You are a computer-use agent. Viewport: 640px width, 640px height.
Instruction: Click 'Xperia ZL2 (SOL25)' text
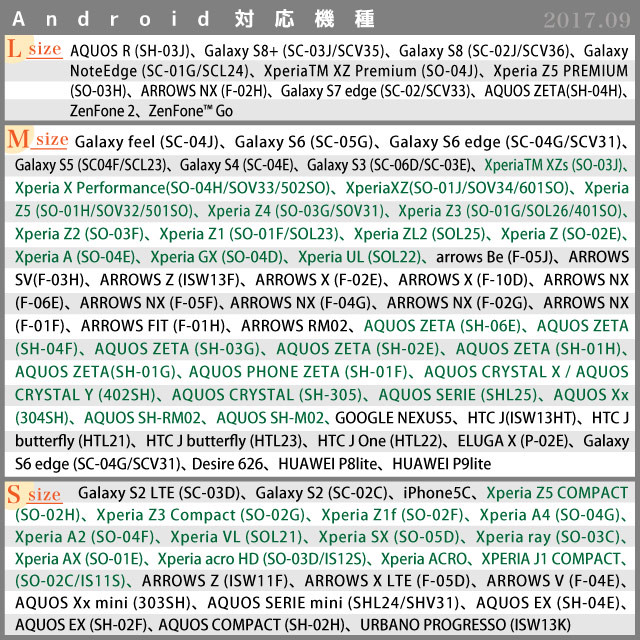pyautogui.click(x=419, y=234)
